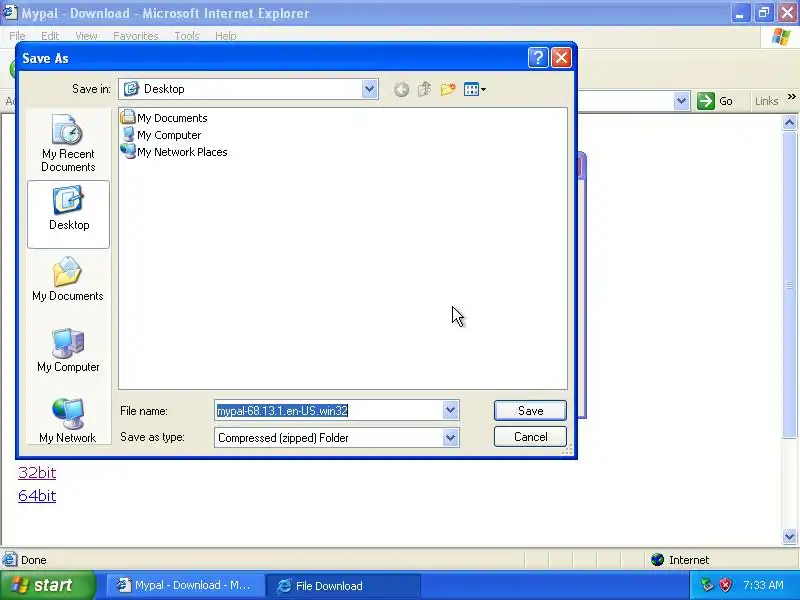The width and height of the screenshot is (800, 600).
Task: Open the View menu in Internet Explorer
Action: [86, 36]
